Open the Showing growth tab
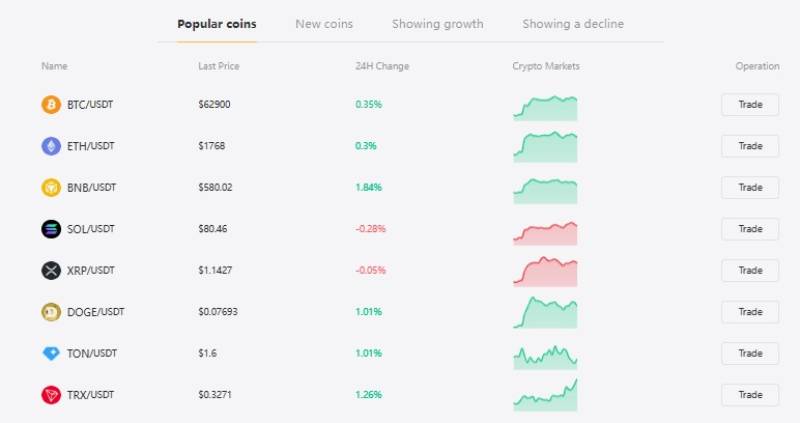Screen dimensions: 800x423 pyautogui.click(x=438, y=24)
